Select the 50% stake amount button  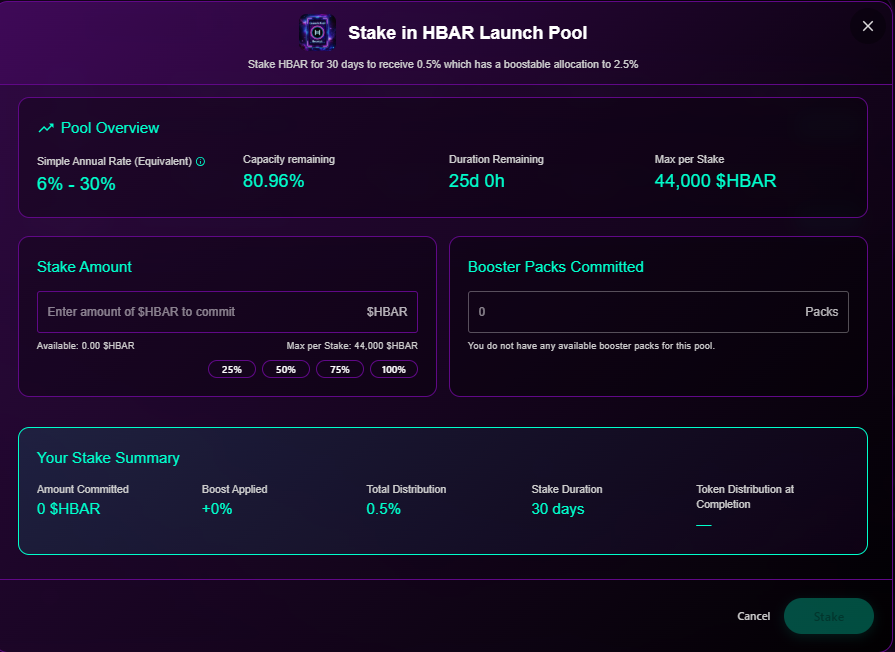(286, 369)
